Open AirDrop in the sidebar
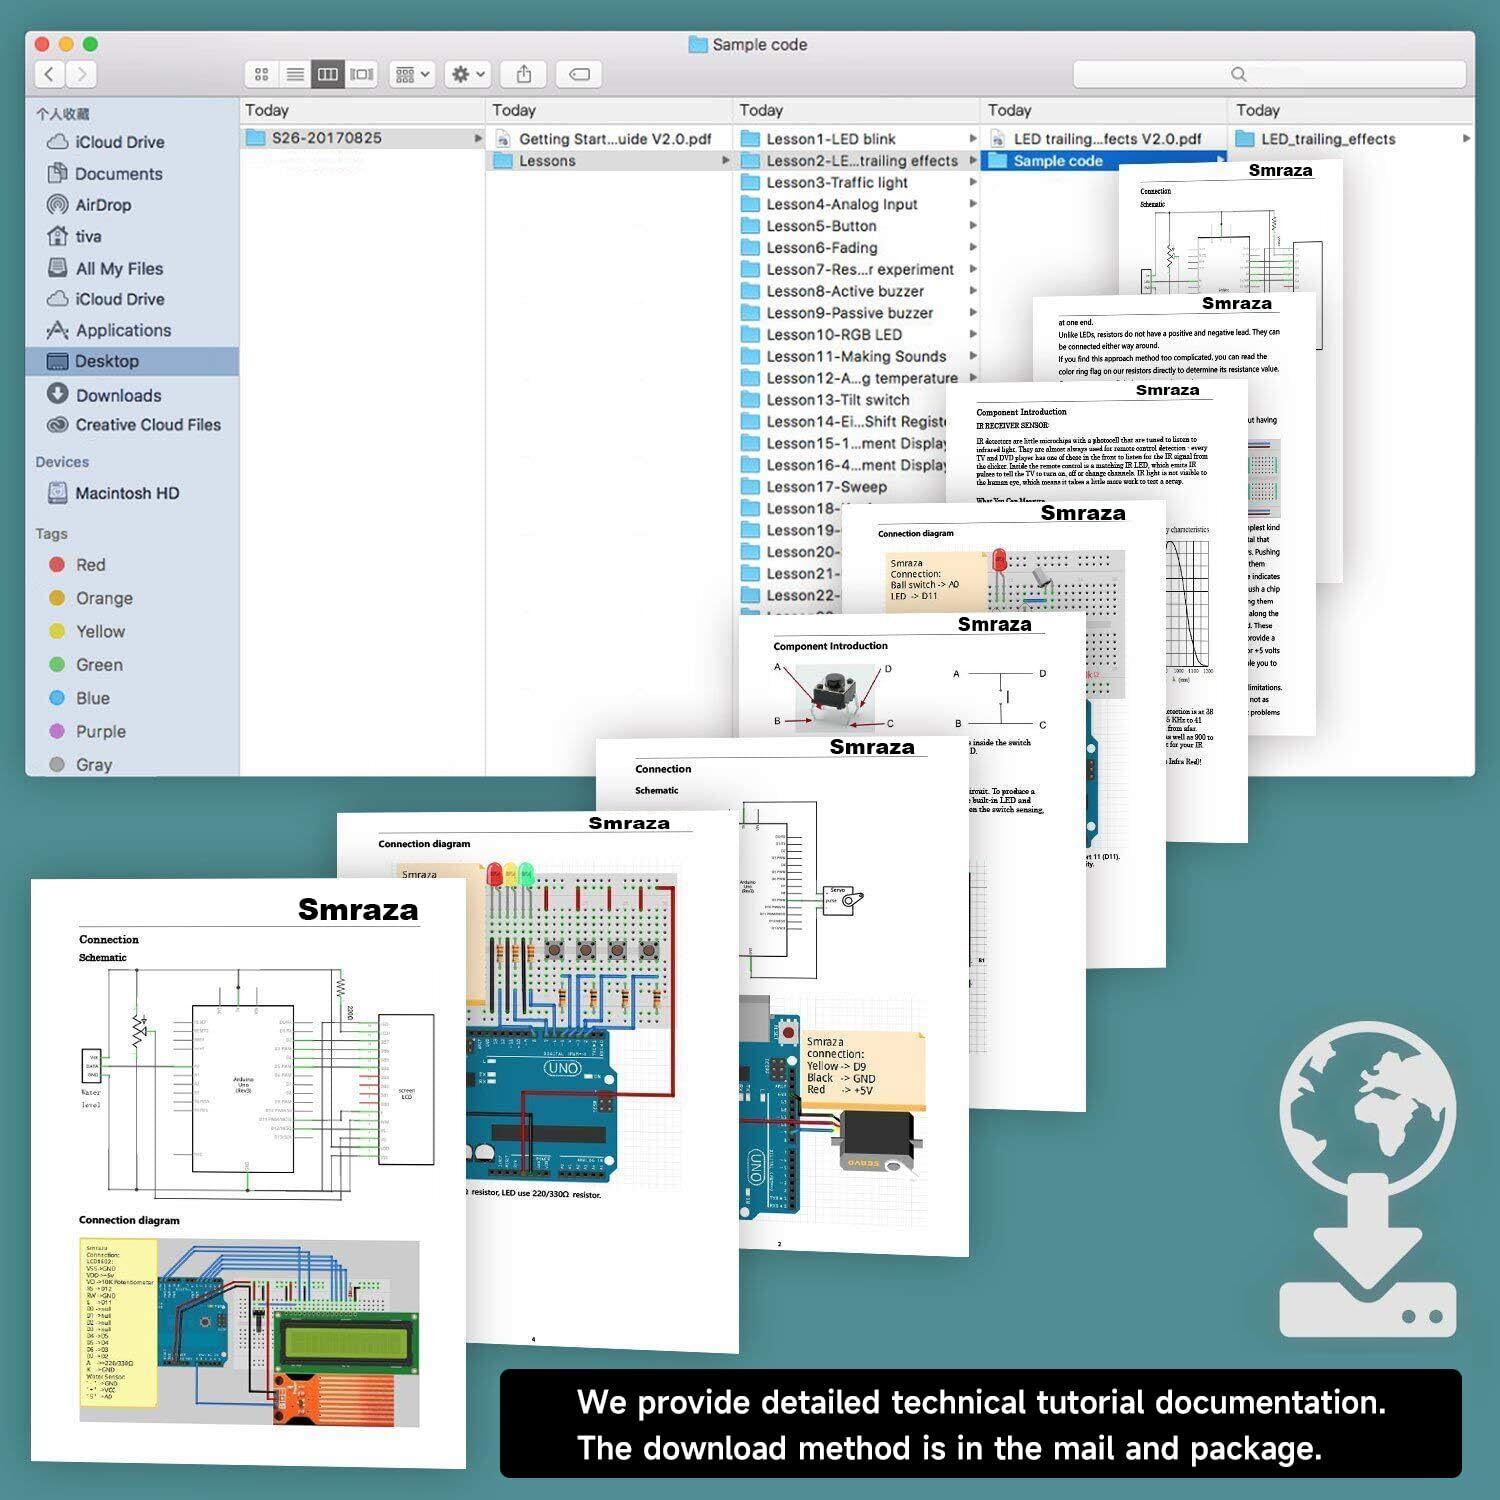This screenshot has width=1500, height=1500. point(102,205)
